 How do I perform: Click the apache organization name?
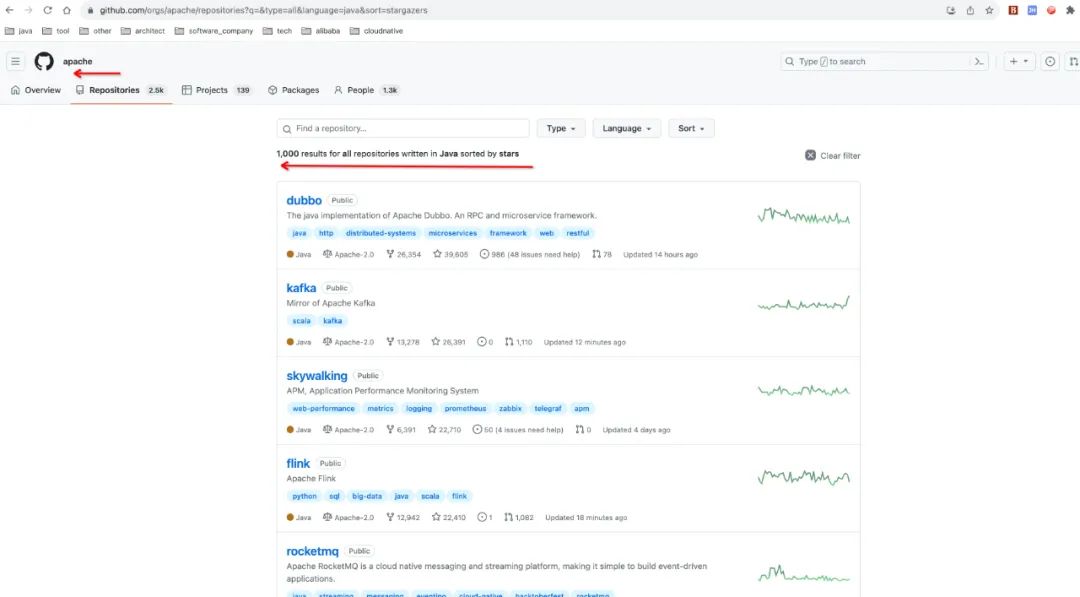(77, 61)
